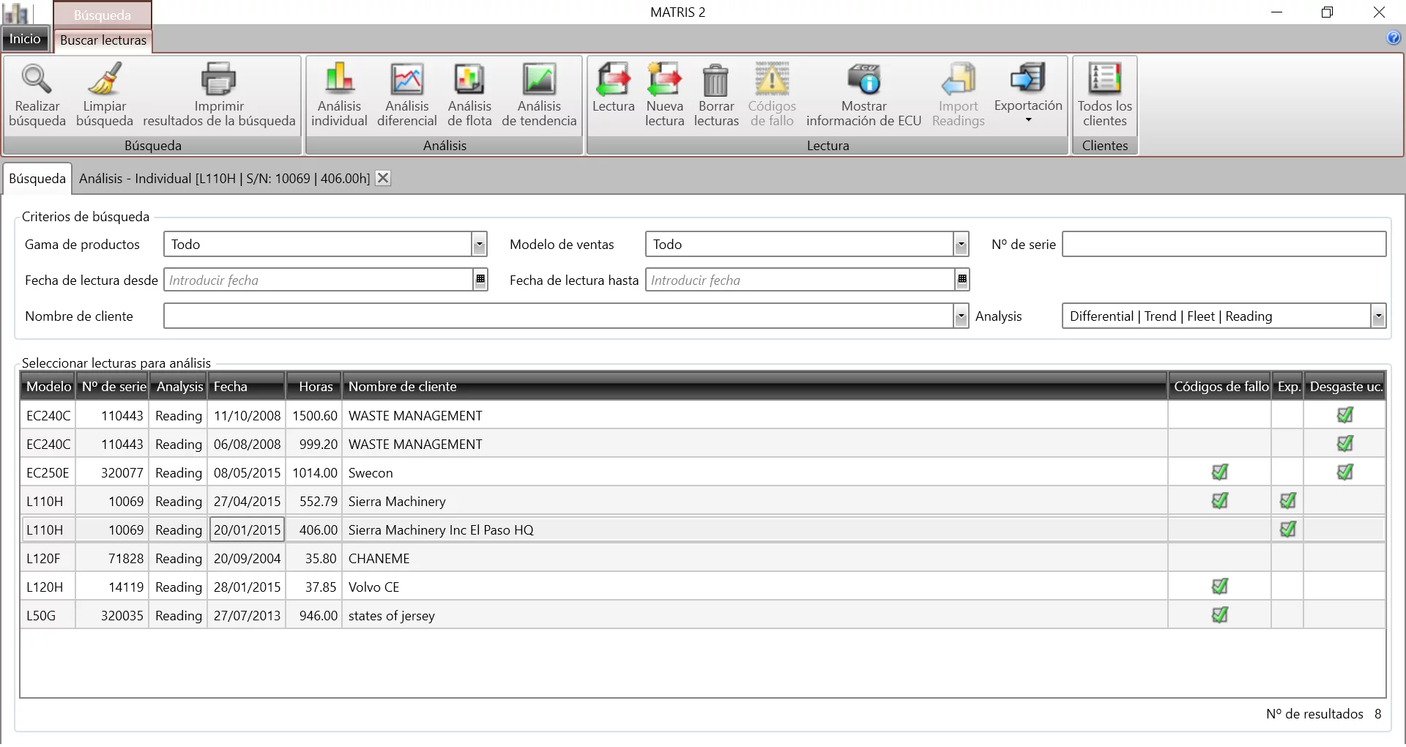Click Borrar lecturas trash icon
Screen dimensions: 1406x747
pyautogui.click(x=716, y=80)
